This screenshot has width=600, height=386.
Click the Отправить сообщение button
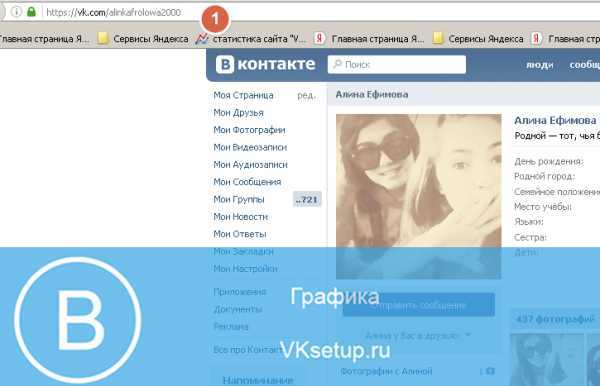419,305
